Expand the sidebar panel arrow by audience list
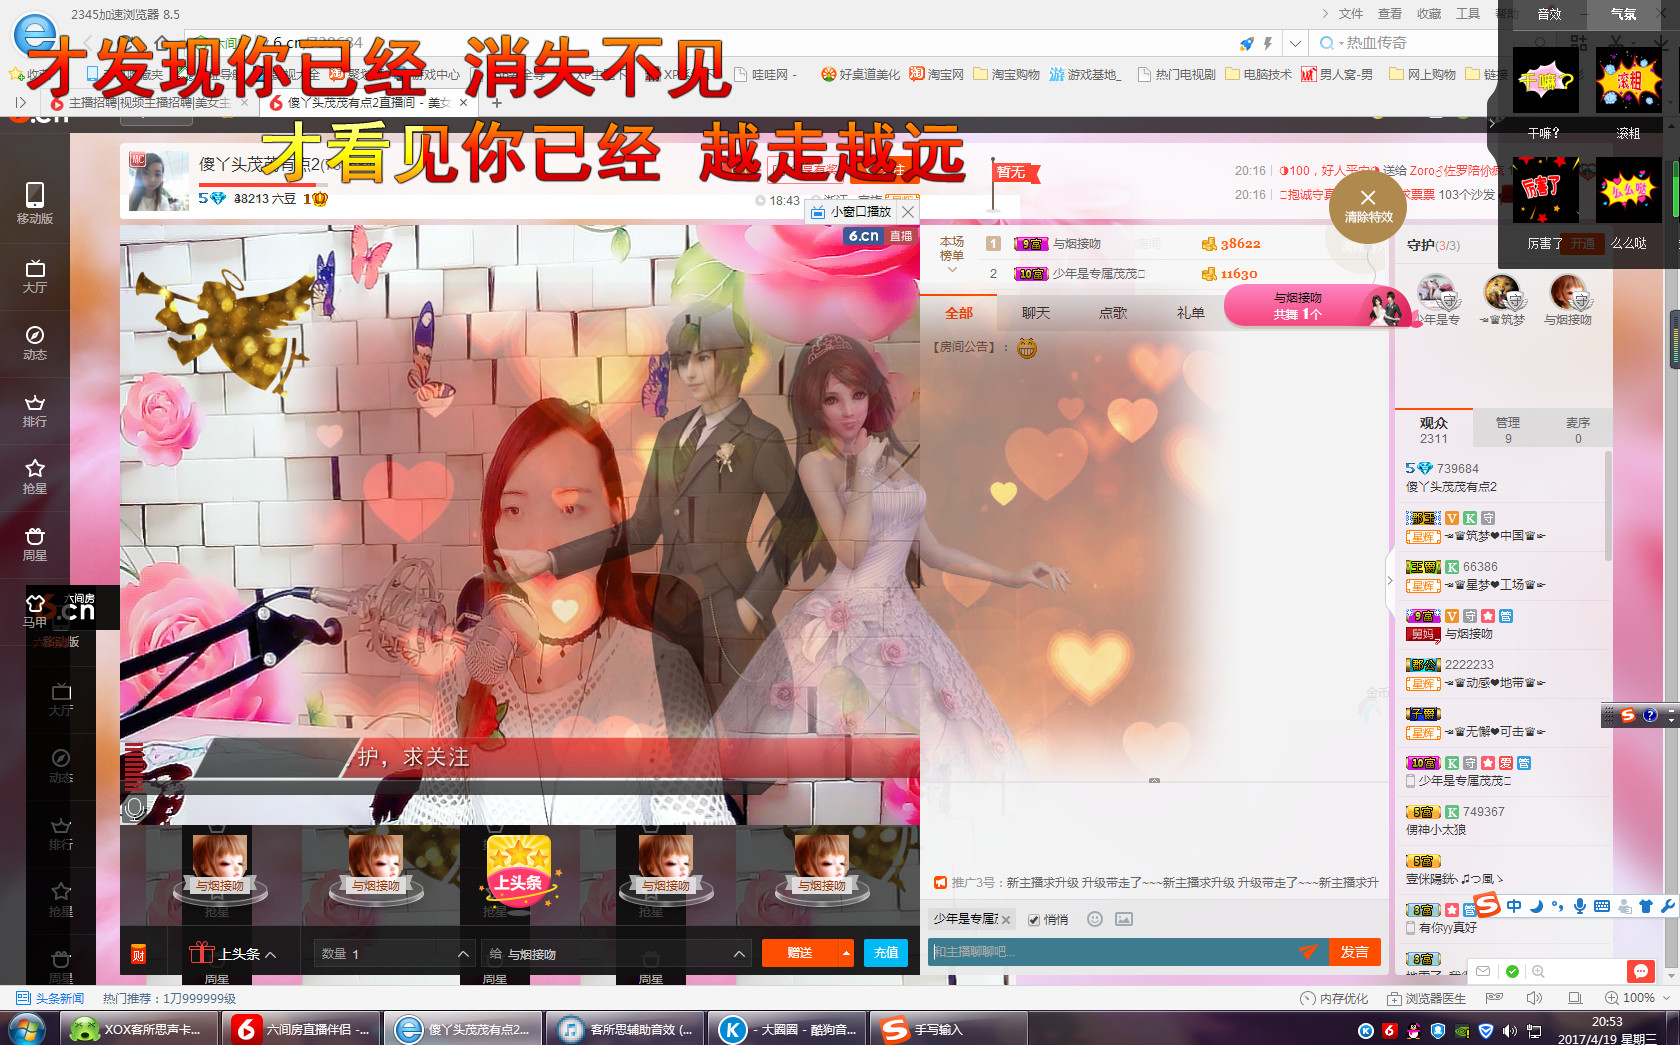Viewport: 1680px width, 1045px height. (x=1389, y=580)
